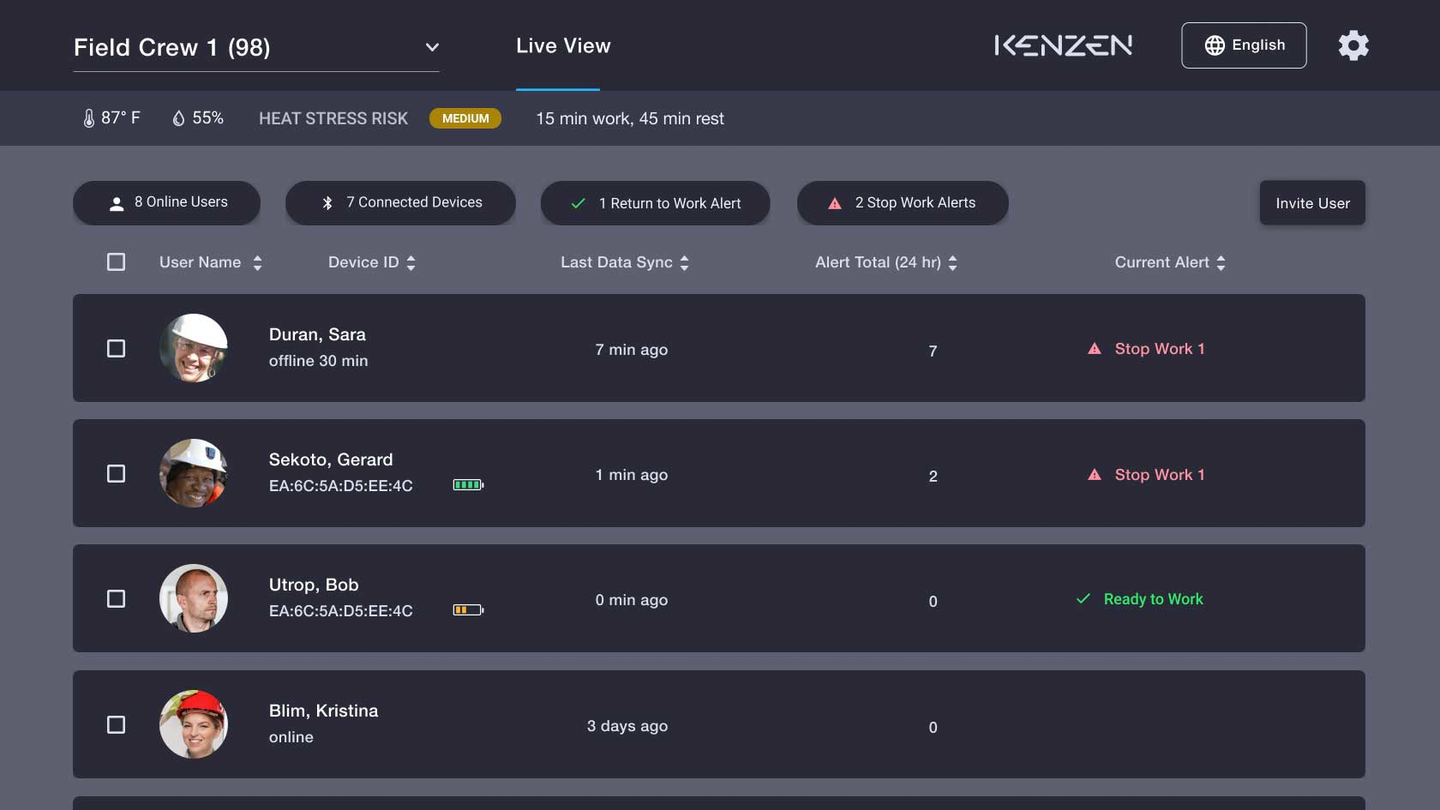The width and height of the screenshot is (1440, 810).
Task: Filter by 2 Stop Work Alerts
Action: 902,203
